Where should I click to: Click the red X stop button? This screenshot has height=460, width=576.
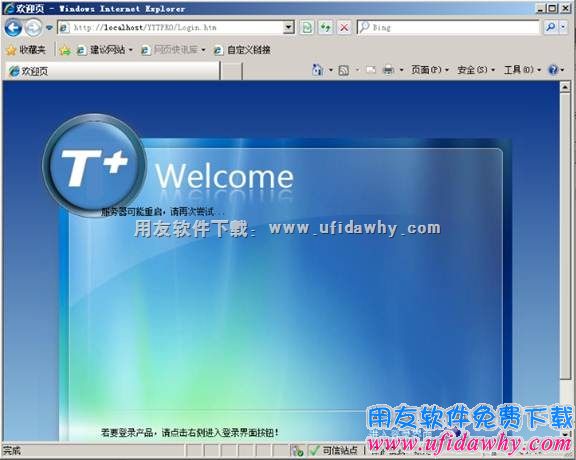click(x=344, y=28)
